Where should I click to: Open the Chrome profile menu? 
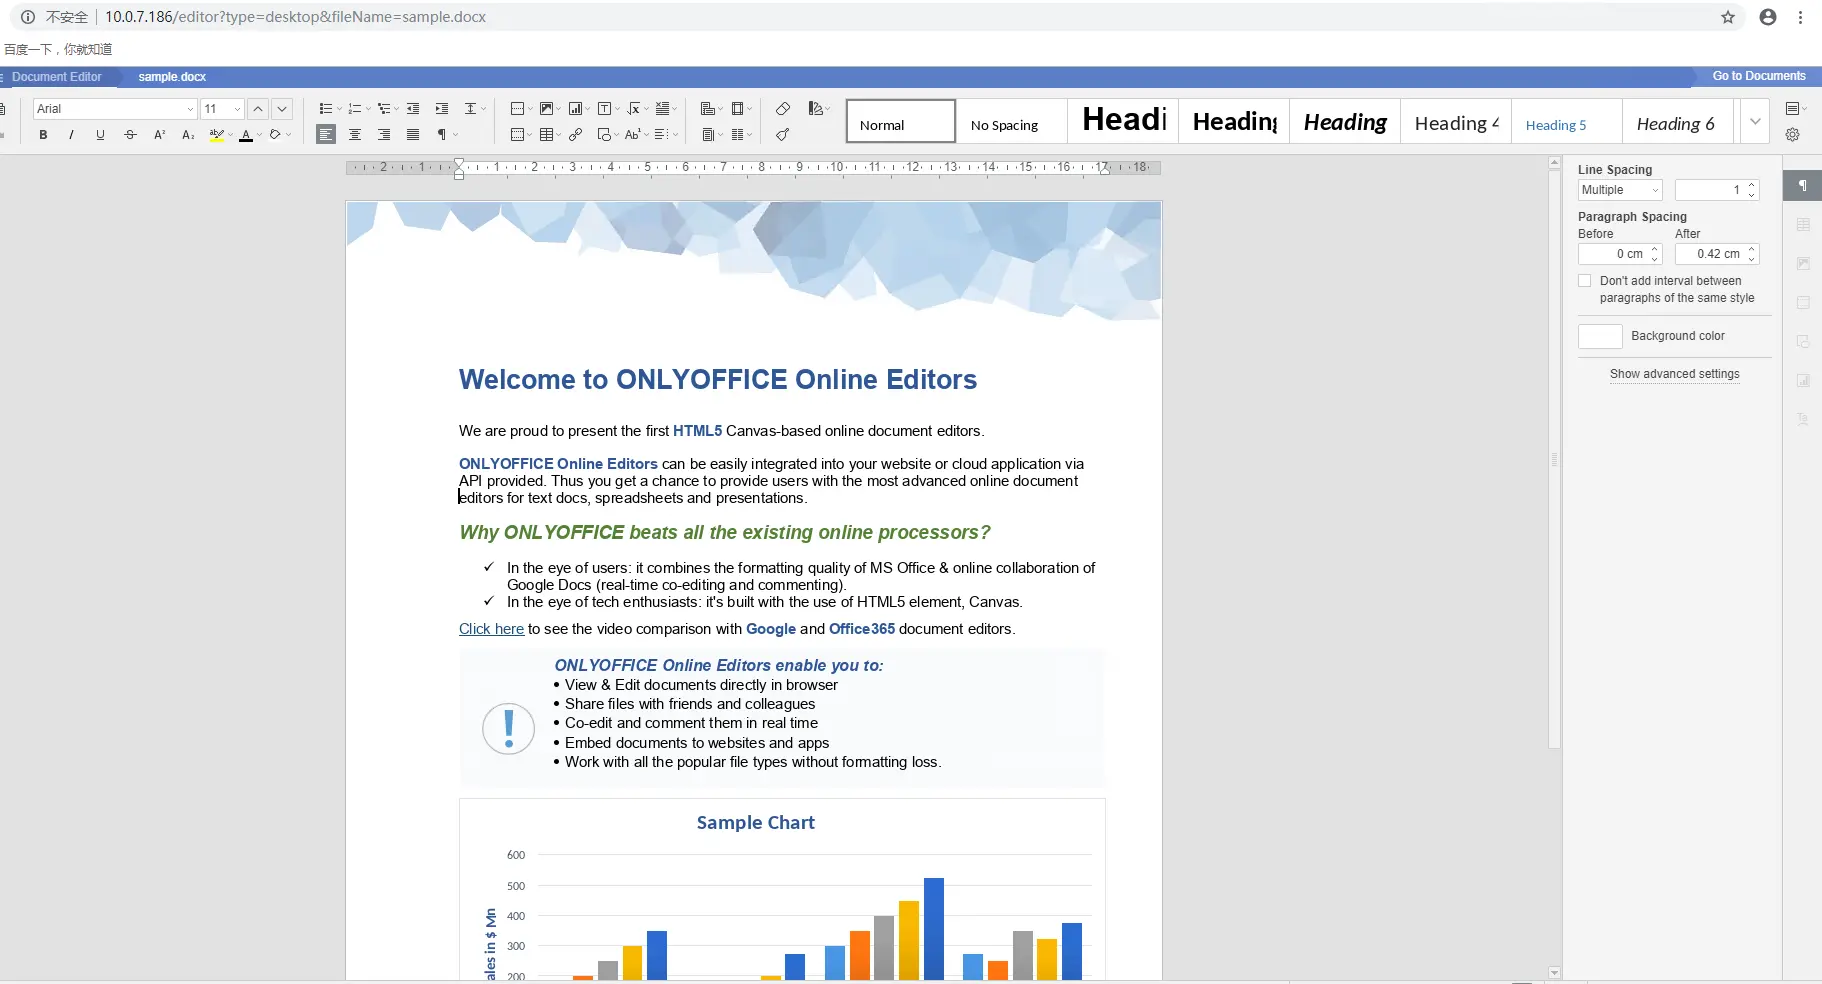pyautogui.click(x=1768, y=17)
